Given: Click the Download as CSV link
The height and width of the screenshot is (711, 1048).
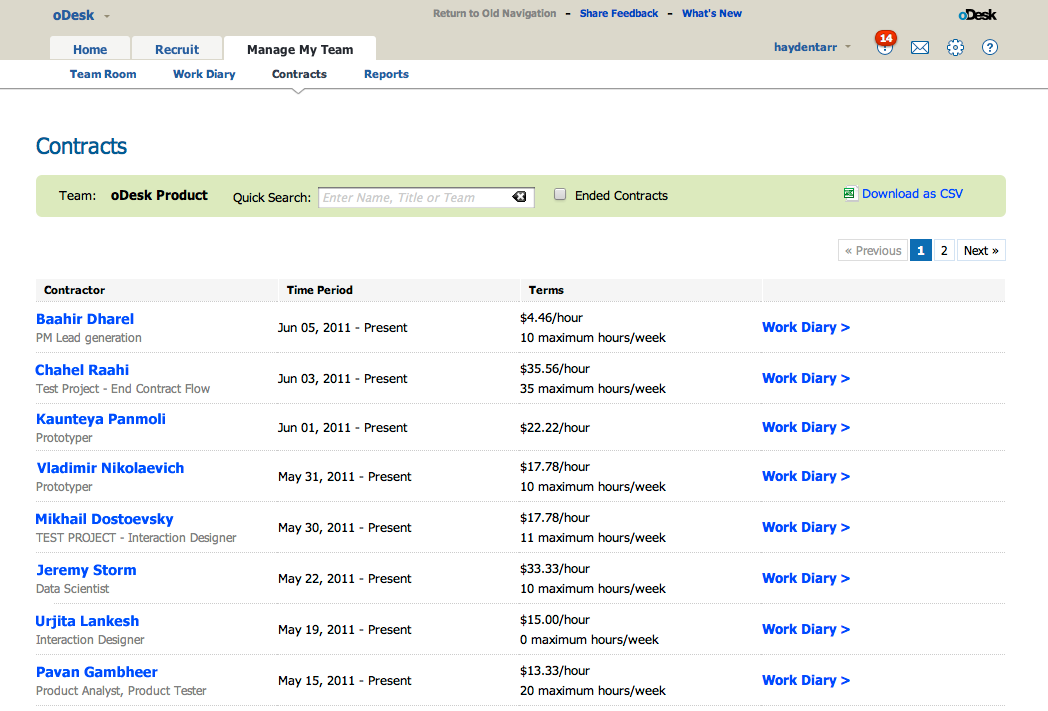Looking at the screenshot, I should point(912,194).
